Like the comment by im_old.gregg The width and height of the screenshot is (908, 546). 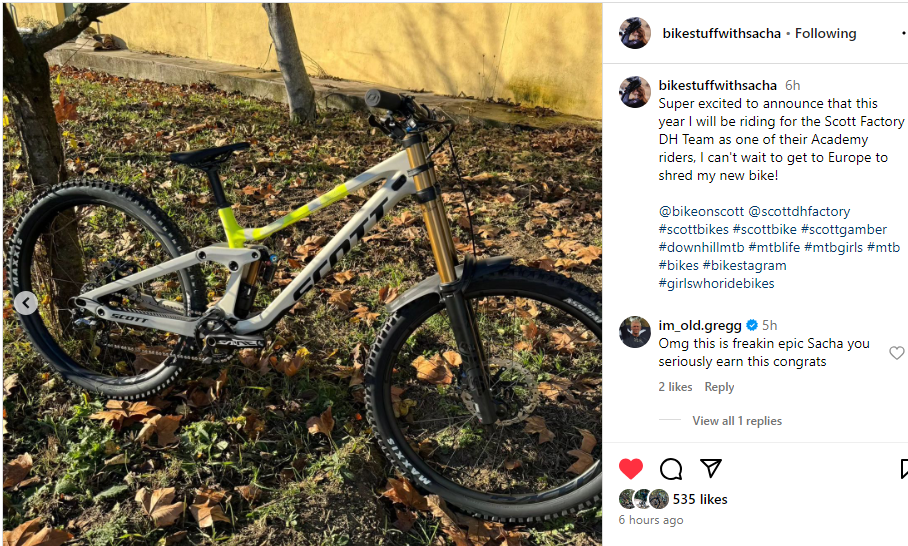[x=896, y=353]
